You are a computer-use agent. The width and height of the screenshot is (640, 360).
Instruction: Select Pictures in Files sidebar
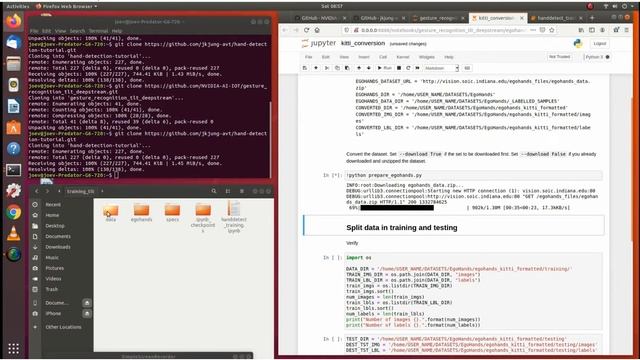click(55, 268)
